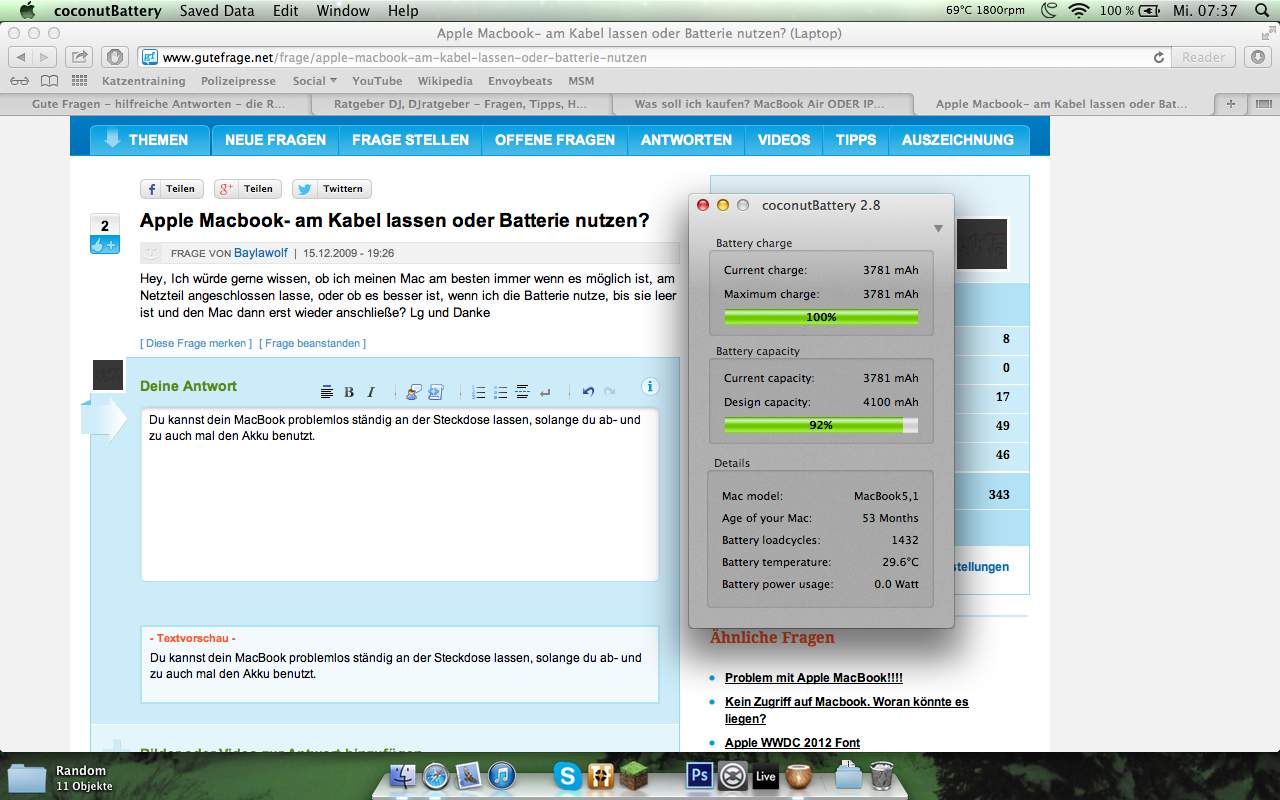Viewport: 1280px width, 800px height.
Task: Open the Social bookmarks dropdown
Action: tap(314, 81)
